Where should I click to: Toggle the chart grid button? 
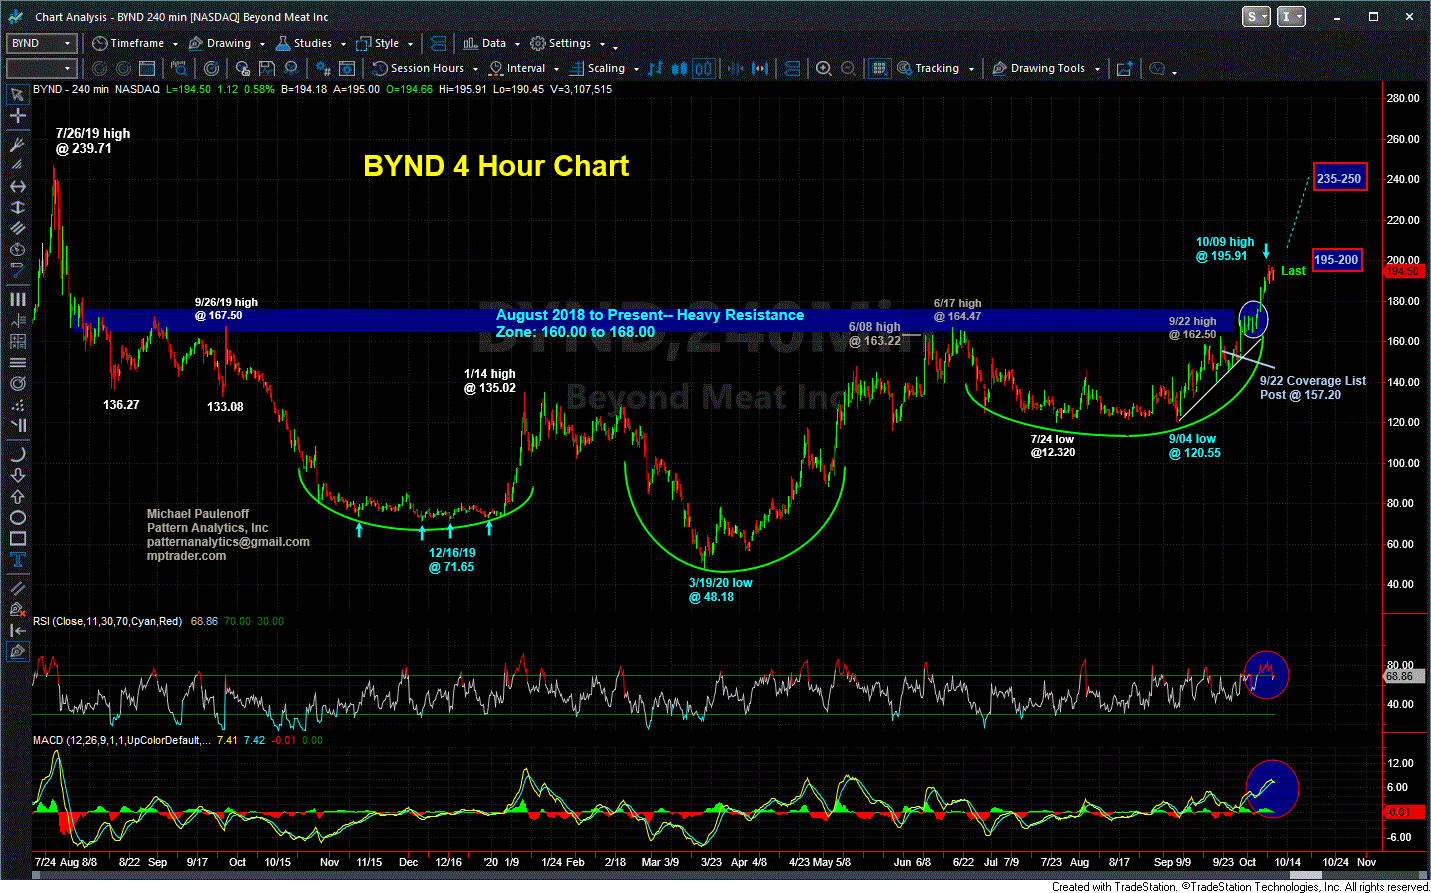click(x=879, y=68)
